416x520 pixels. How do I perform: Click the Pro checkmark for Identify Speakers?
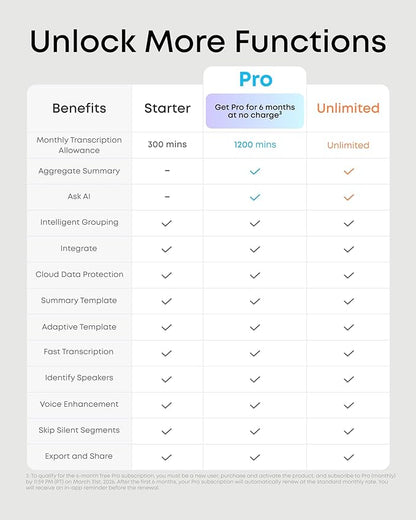tap(255, 379)
